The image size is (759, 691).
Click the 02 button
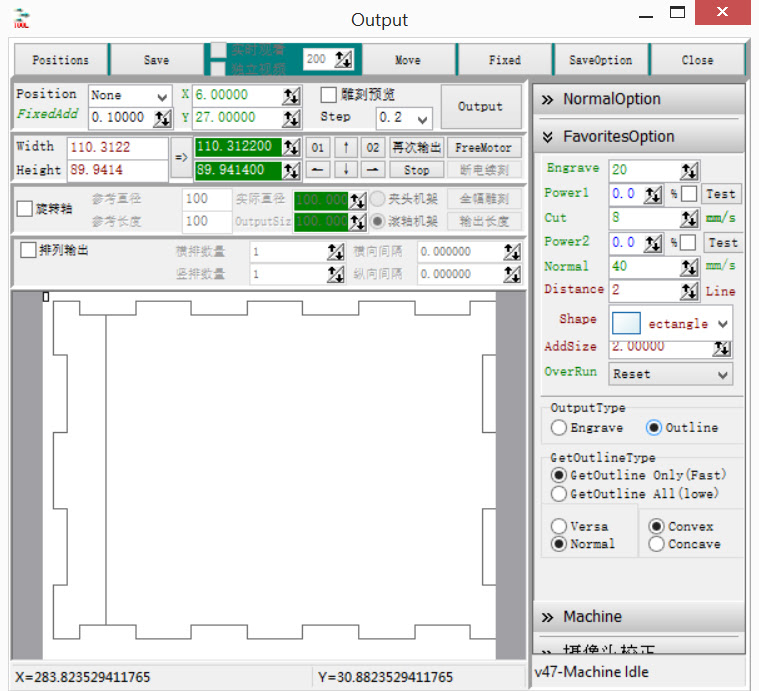coord(373,147)
